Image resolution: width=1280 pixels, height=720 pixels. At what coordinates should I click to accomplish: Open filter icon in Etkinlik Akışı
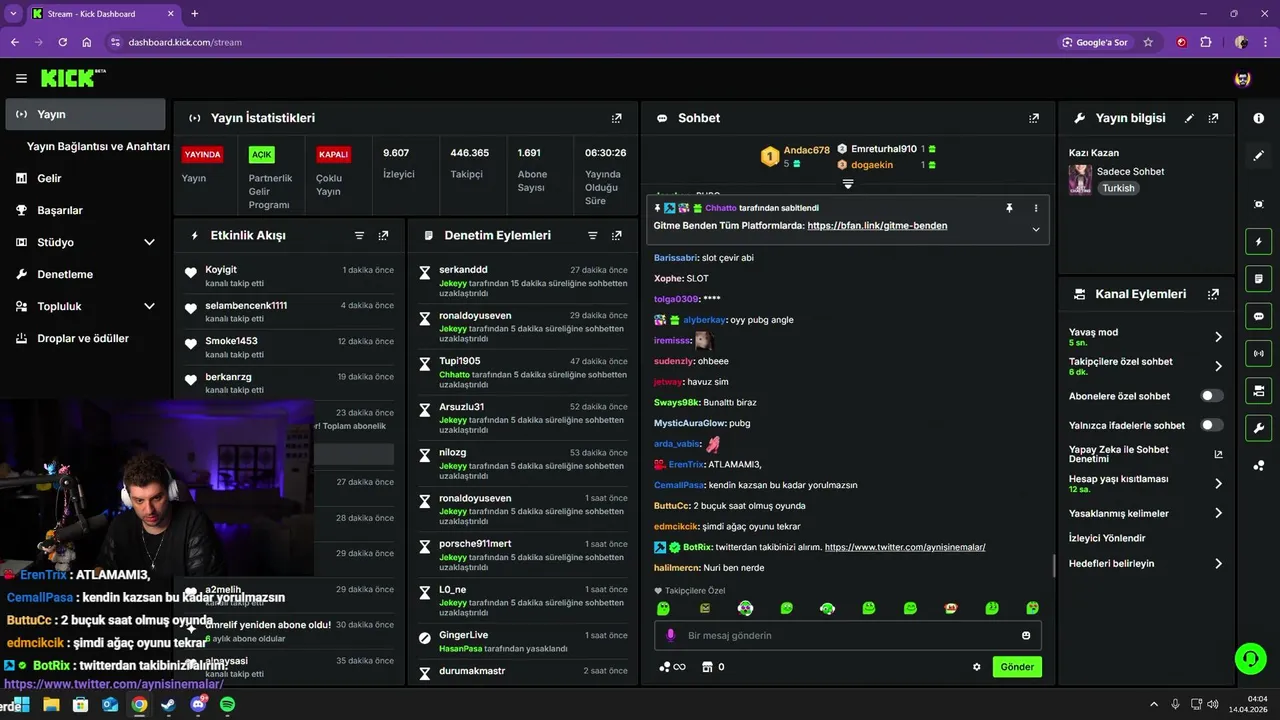coord(360,236)
